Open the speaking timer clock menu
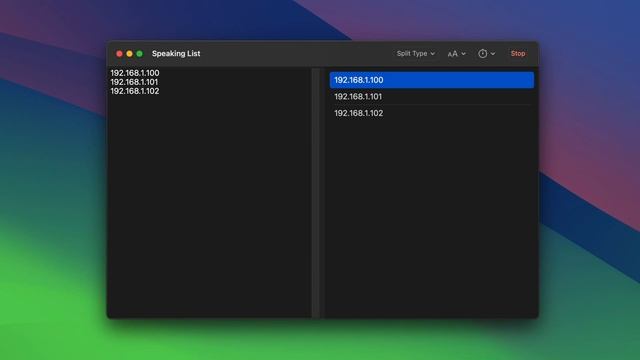Screen dimensions: 640x360 click(x=487, y=53)
